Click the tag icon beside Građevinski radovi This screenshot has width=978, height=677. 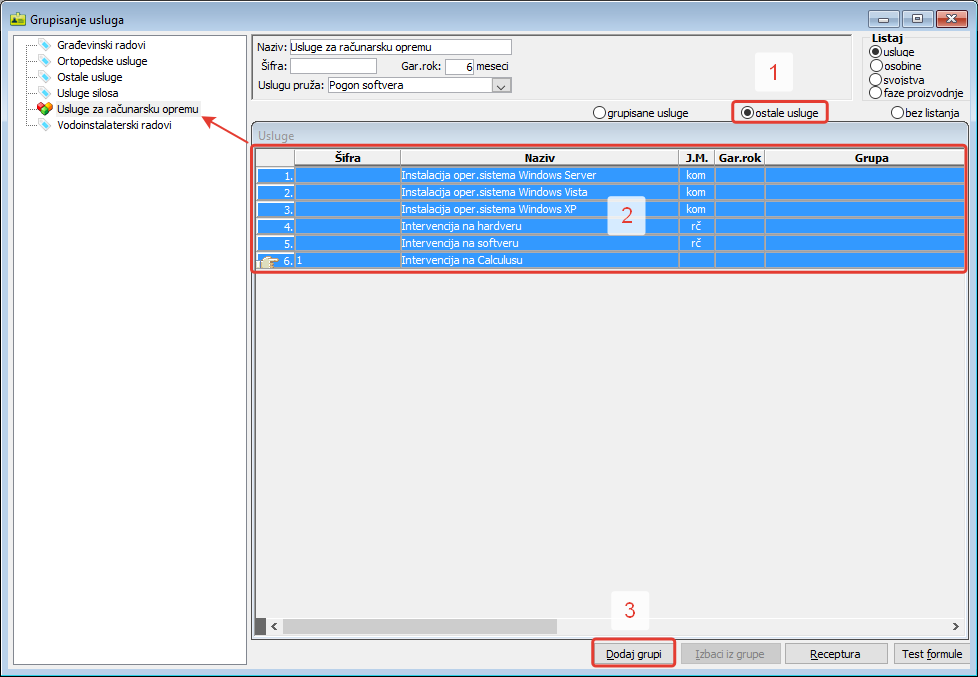click(x=44, y=45)
